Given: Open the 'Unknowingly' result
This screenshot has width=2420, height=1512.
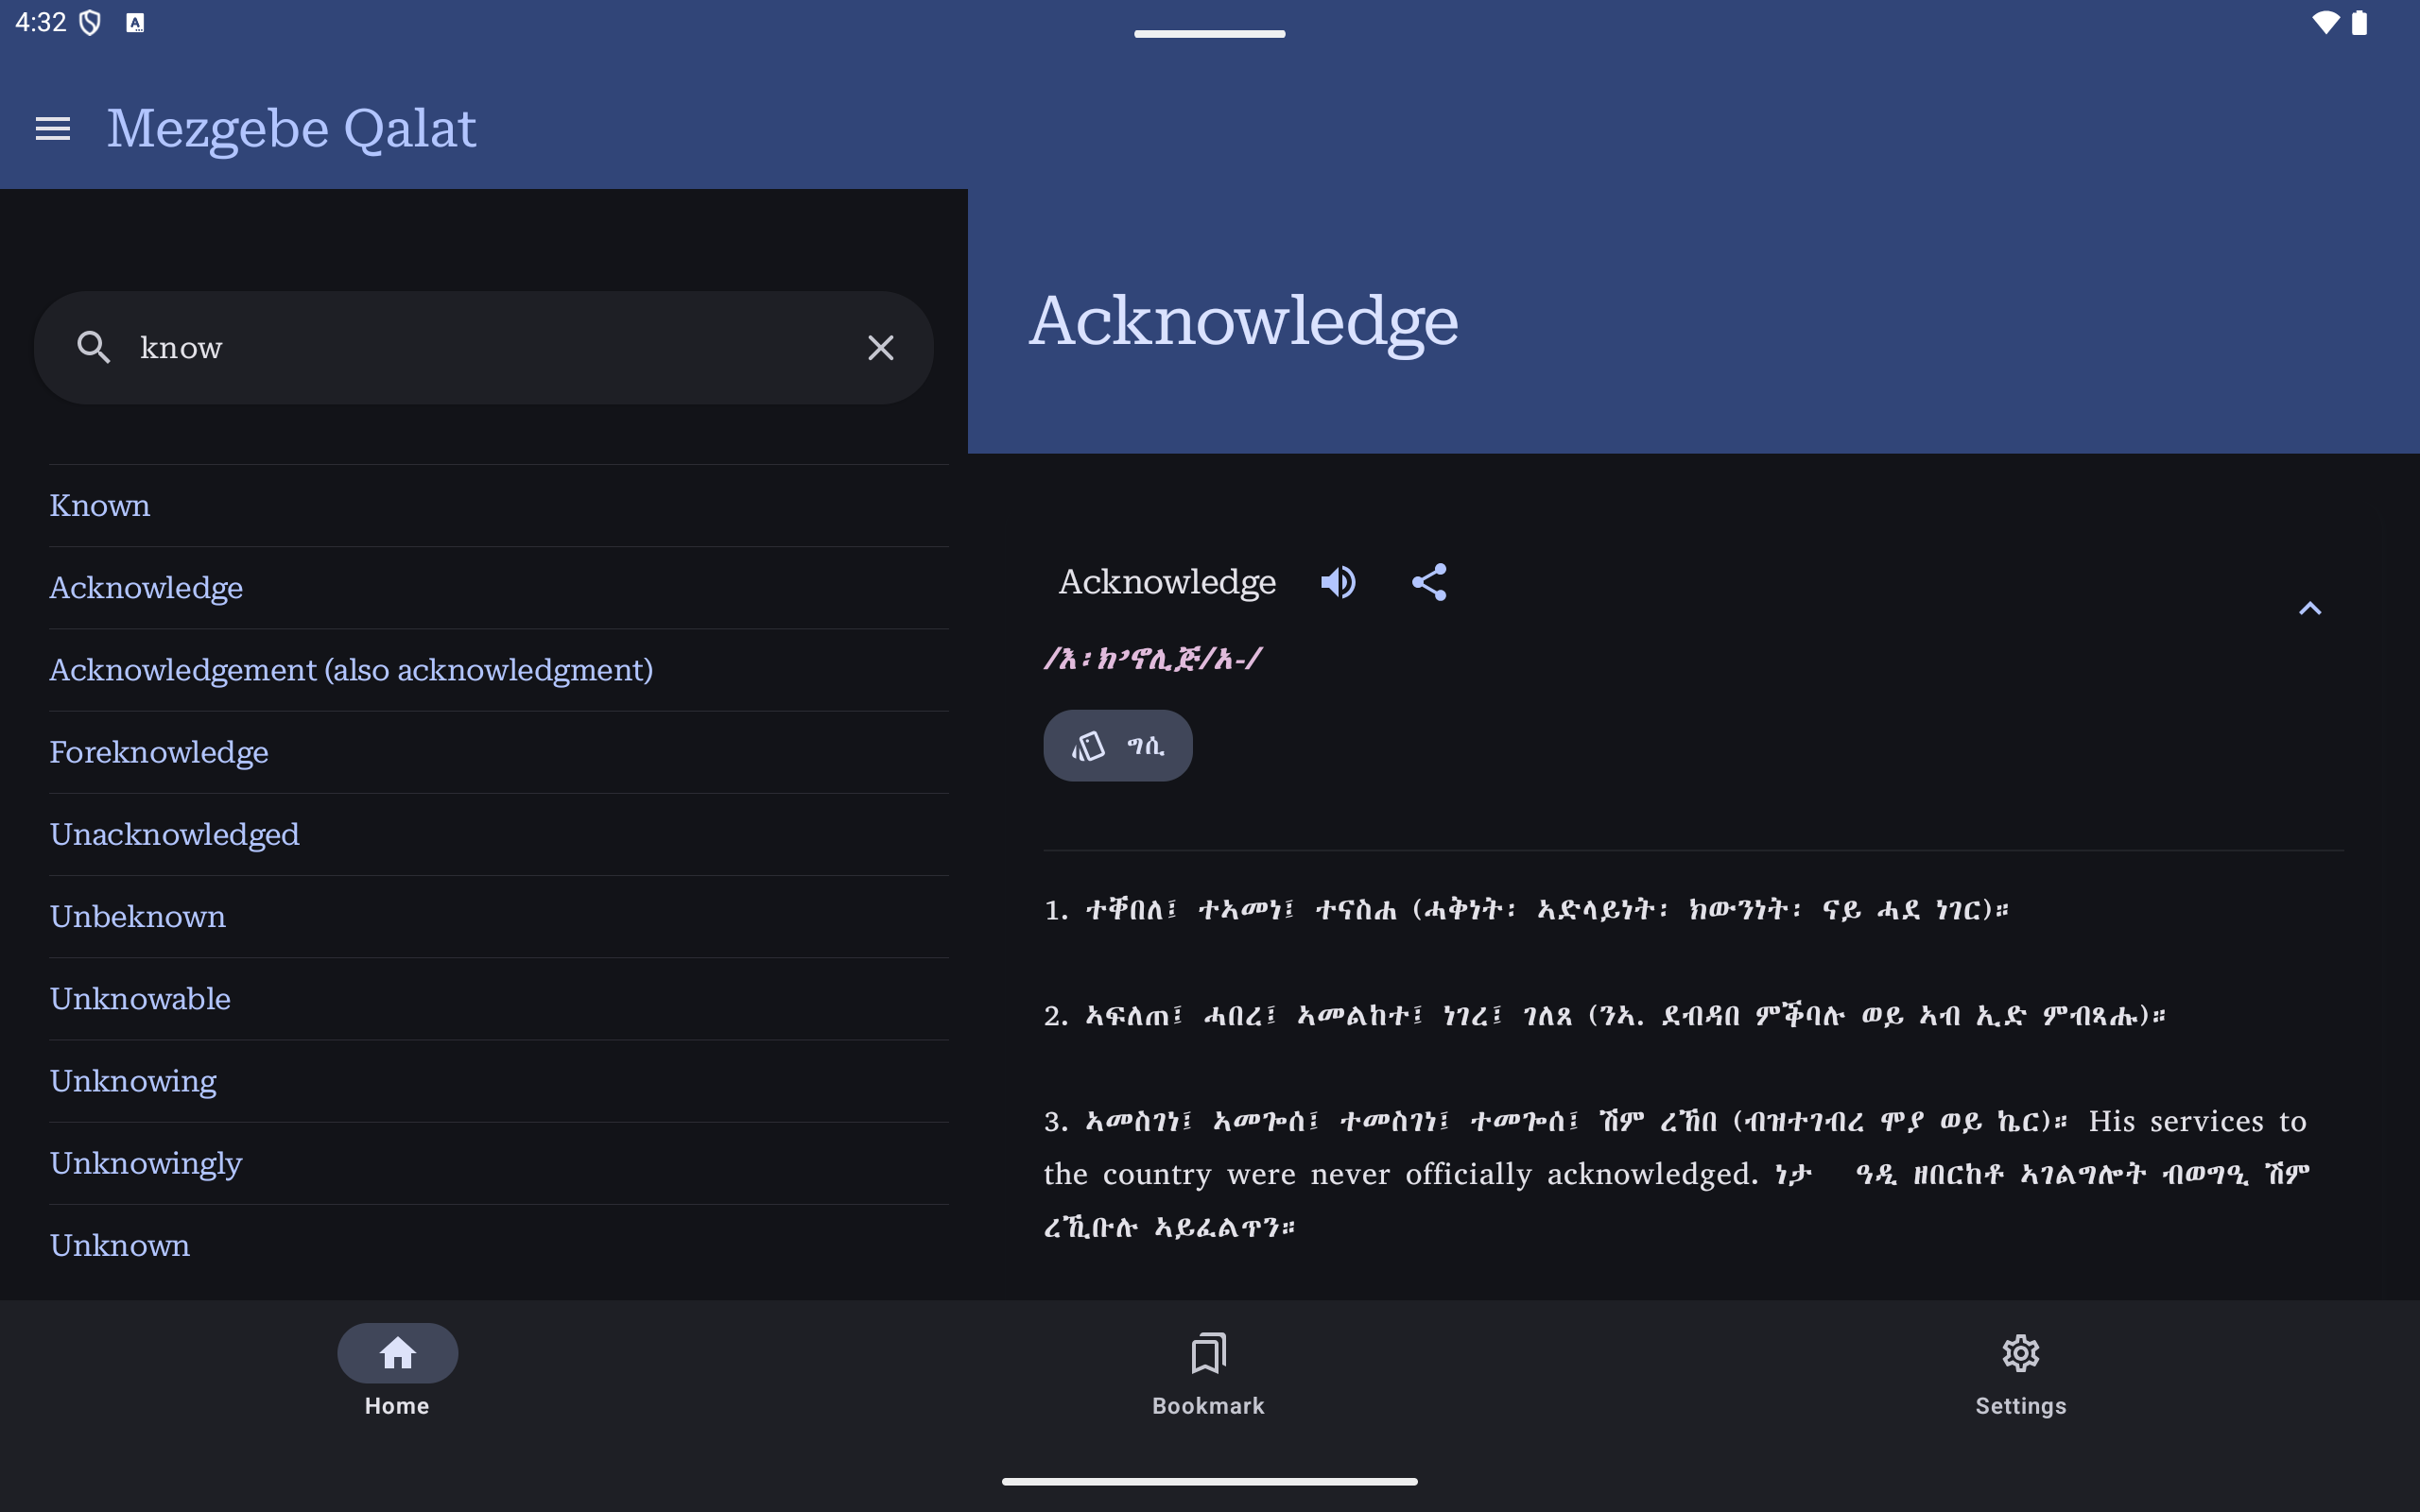Looking at the screenshot, I should pyautogui.click(x=499, y=1163).
